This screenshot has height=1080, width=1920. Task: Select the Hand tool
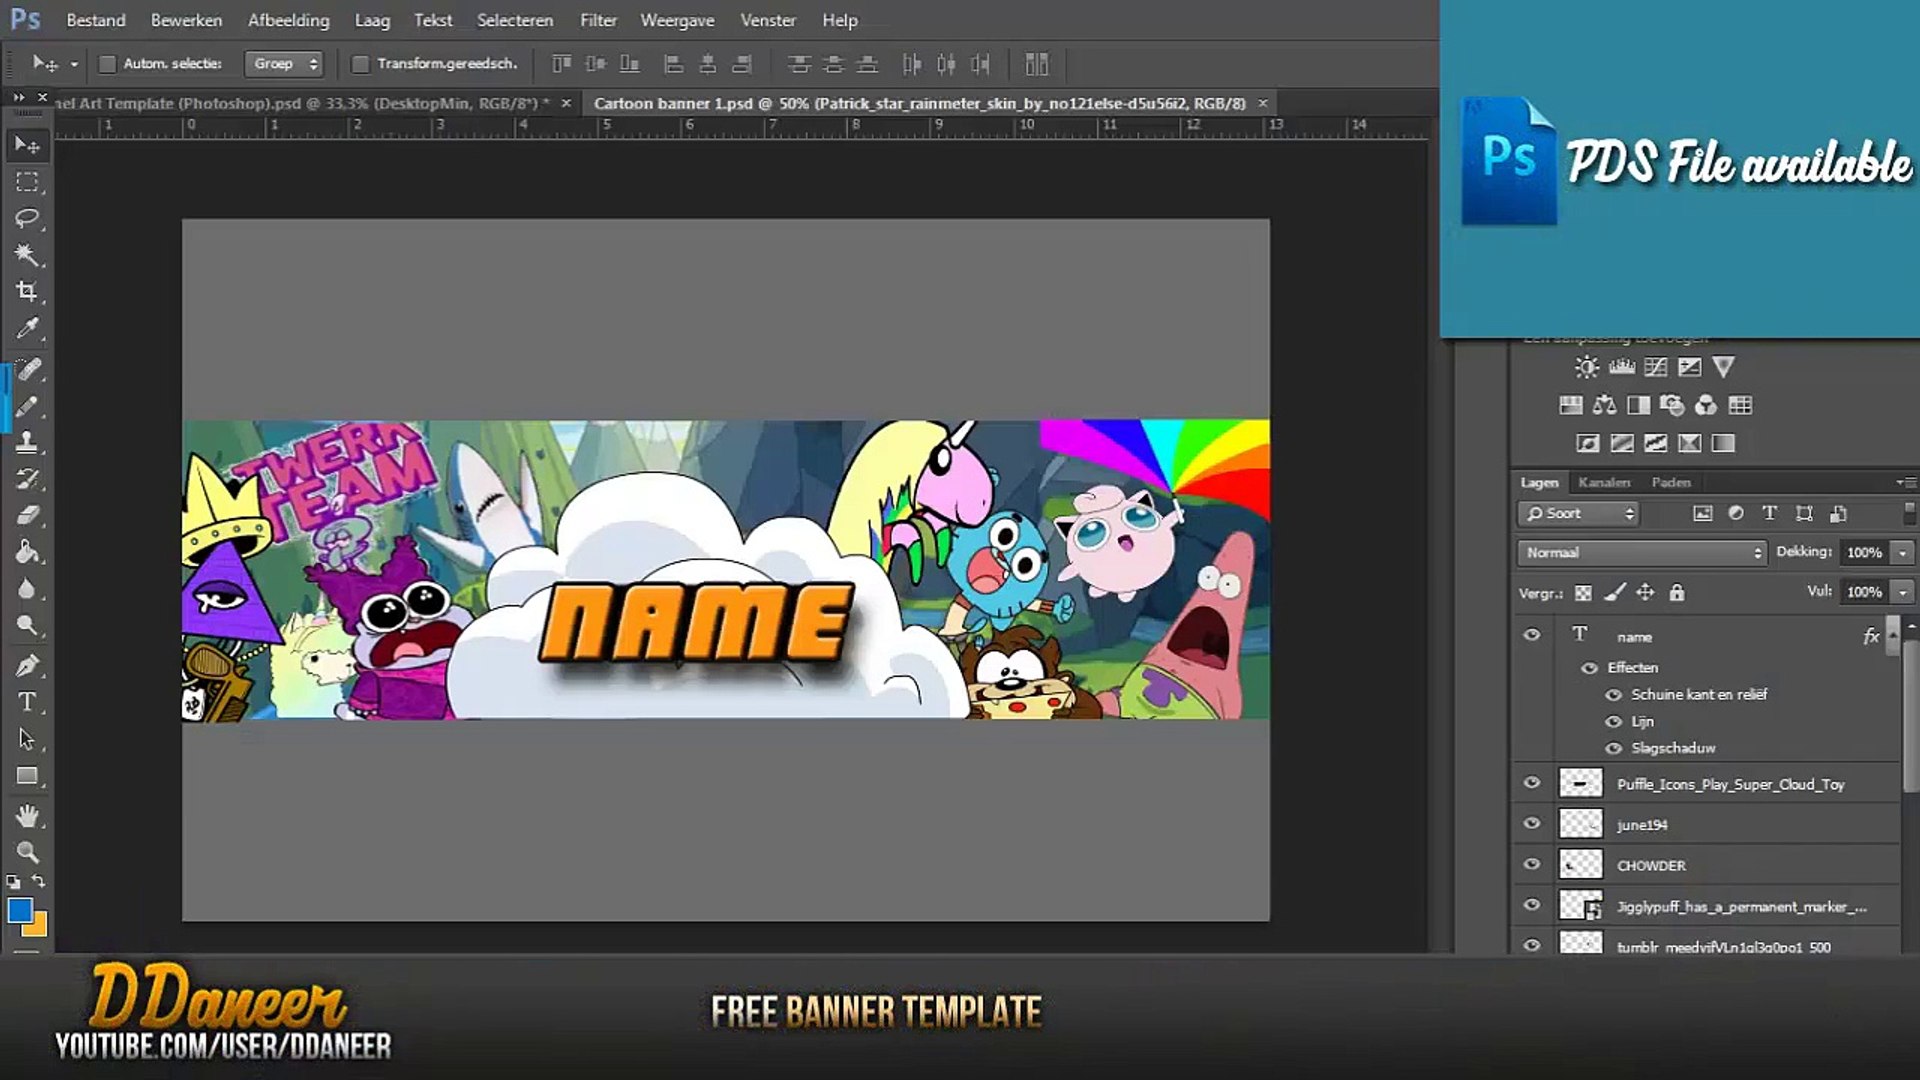pyautogui.click(x=27, y=816)
